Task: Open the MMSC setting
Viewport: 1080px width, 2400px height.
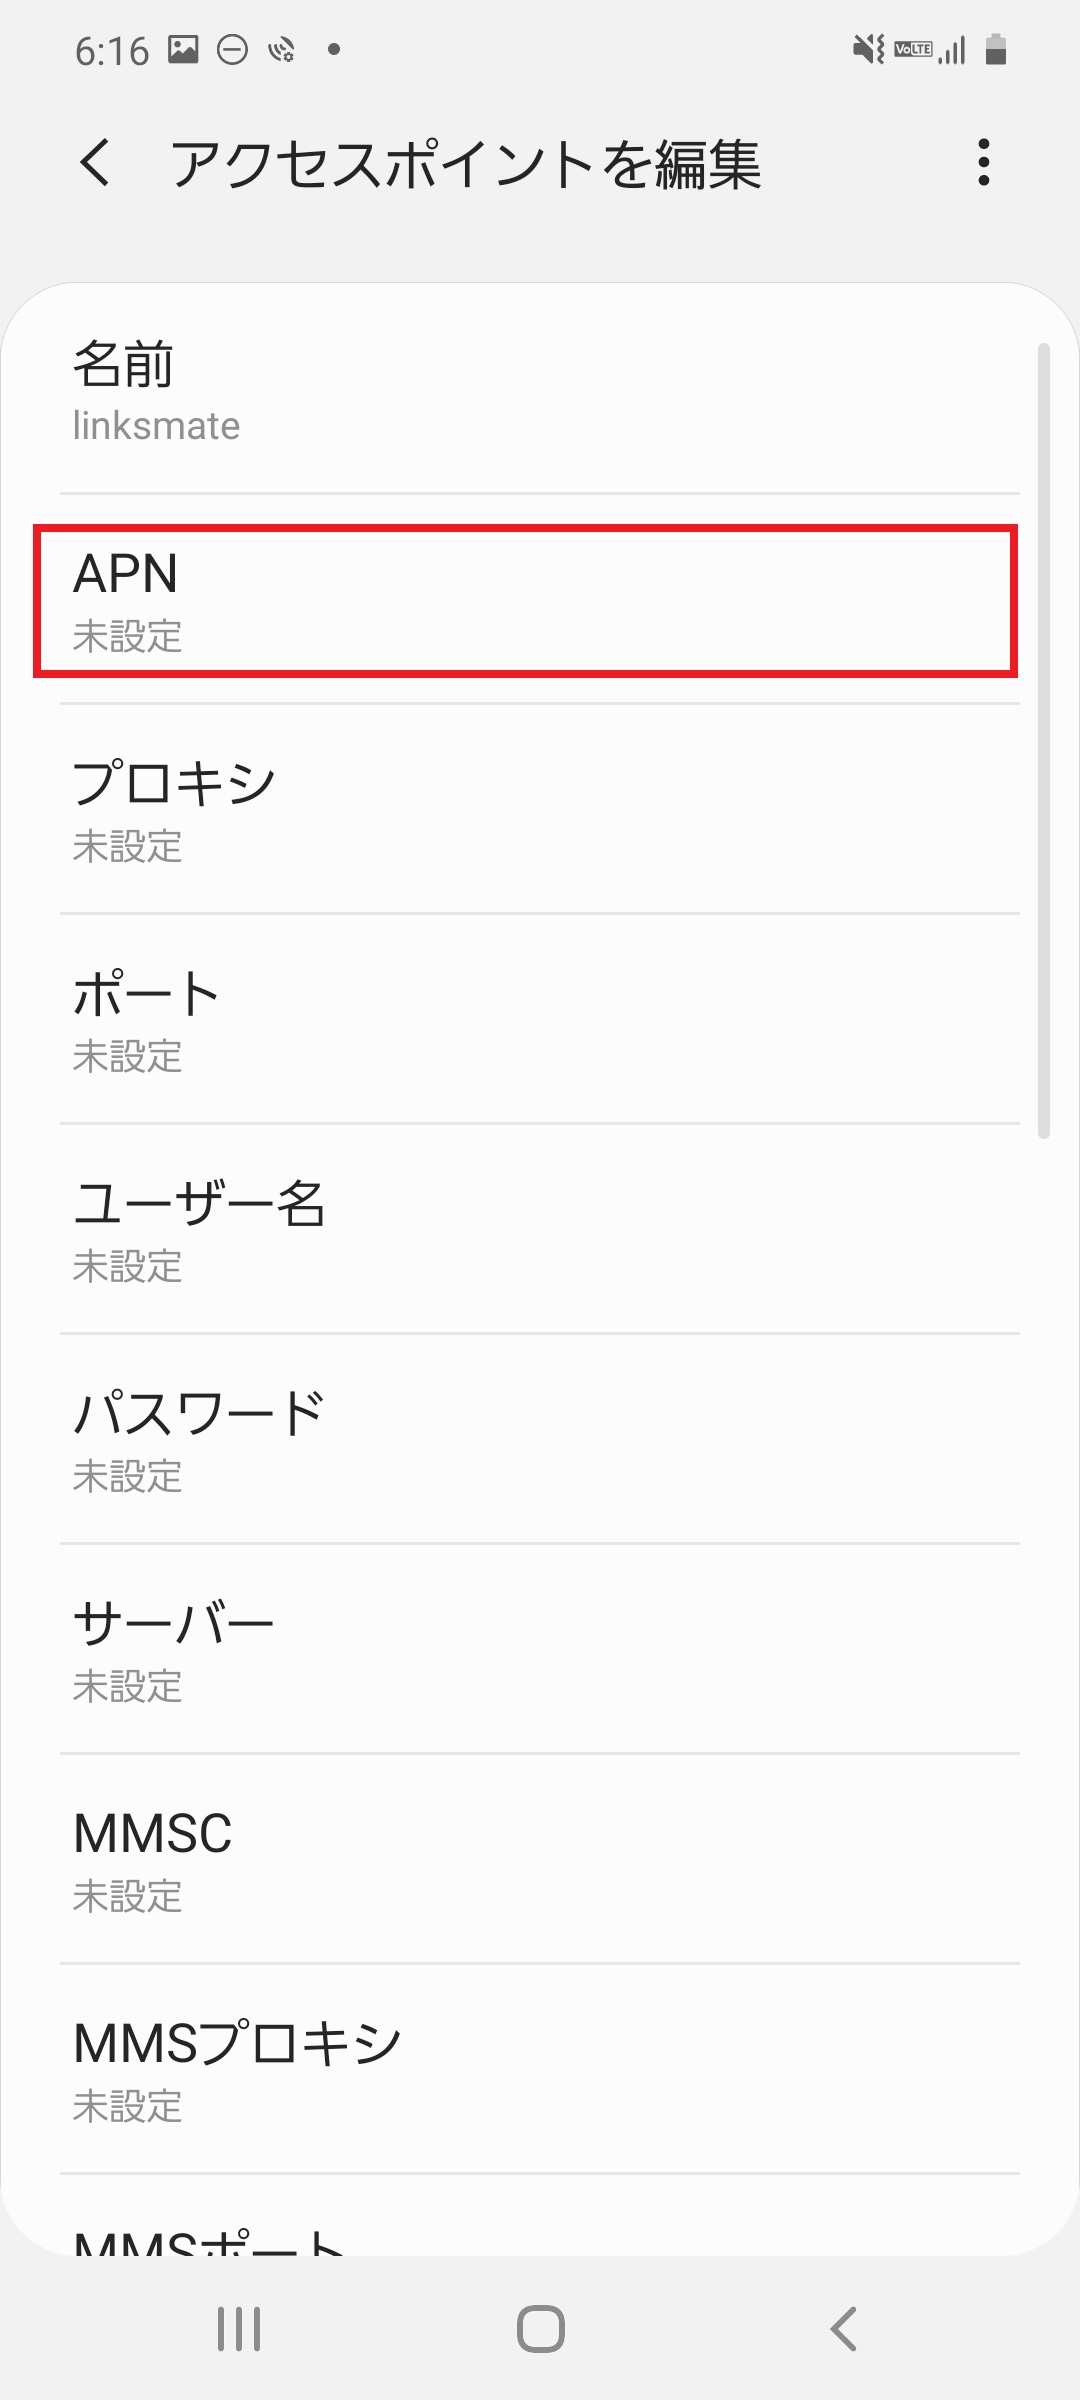Action: coord(540,1860)
